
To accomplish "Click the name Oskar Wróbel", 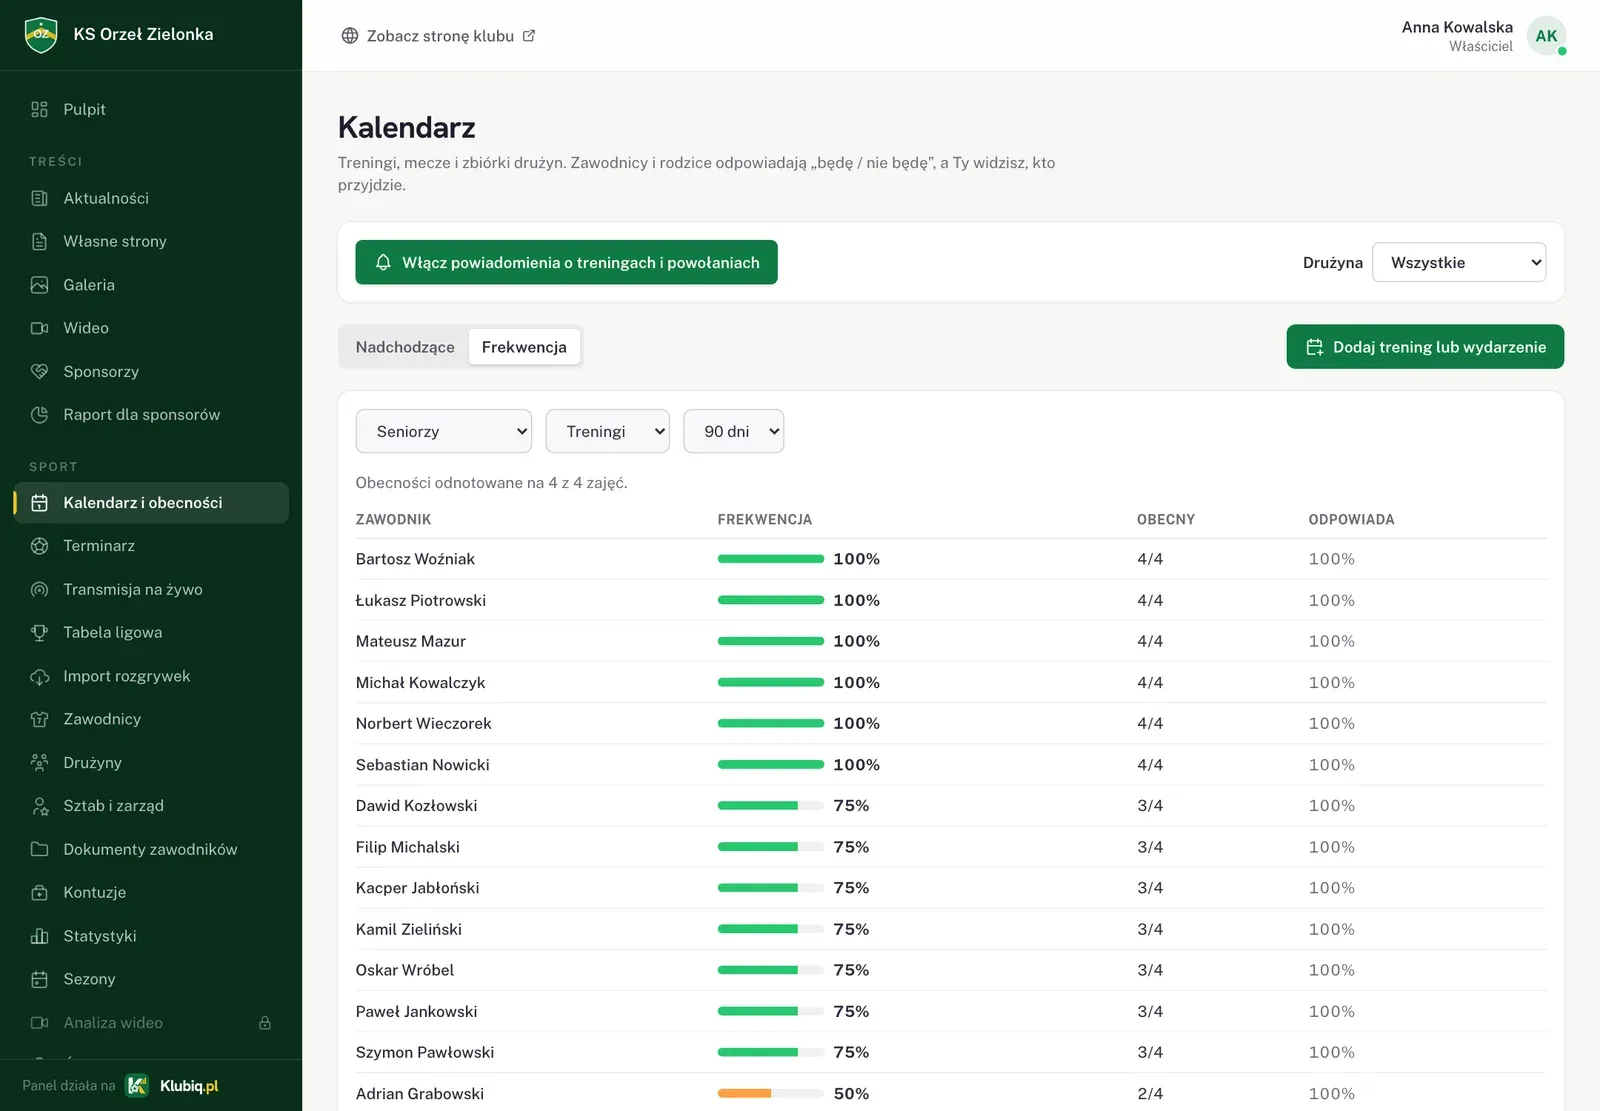I will (x=405, y=970).
